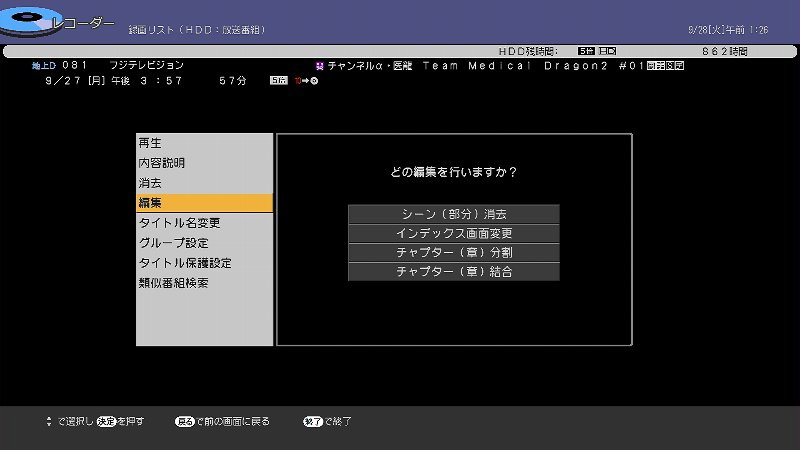Screen dimensions: 800x450
Task: Click the 録画リスト（HDD：放送番組） heading
Action: point(197,30)
